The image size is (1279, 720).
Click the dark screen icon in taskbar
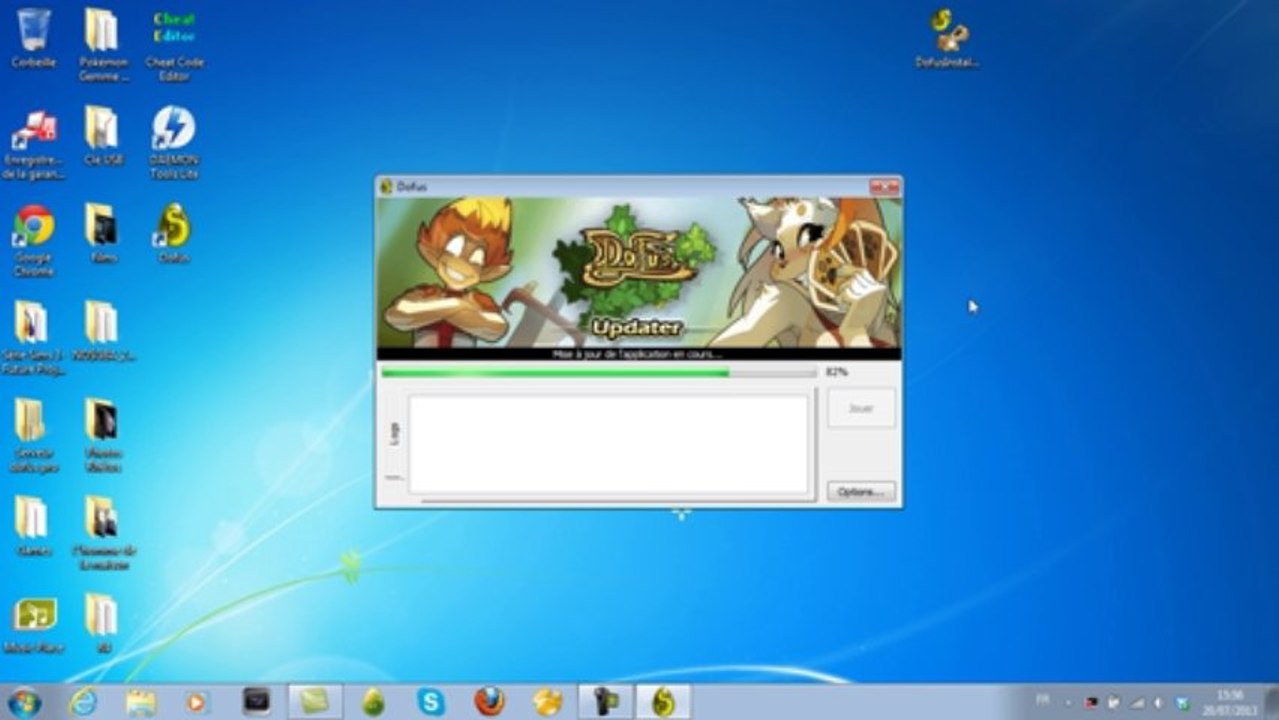point(257,702)
